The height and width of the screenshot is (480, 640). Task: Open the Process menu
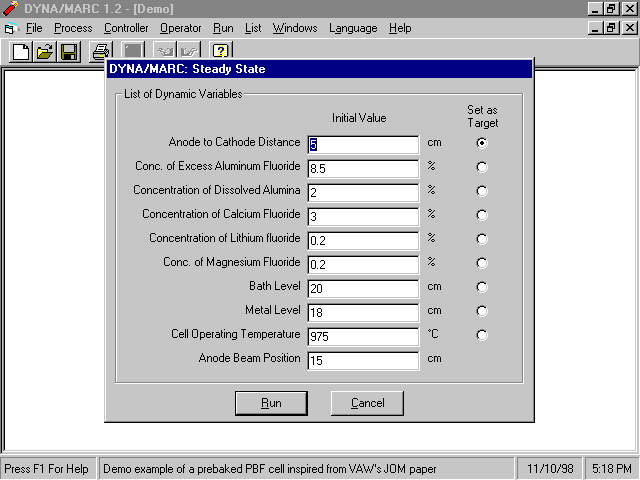[73, 28]
